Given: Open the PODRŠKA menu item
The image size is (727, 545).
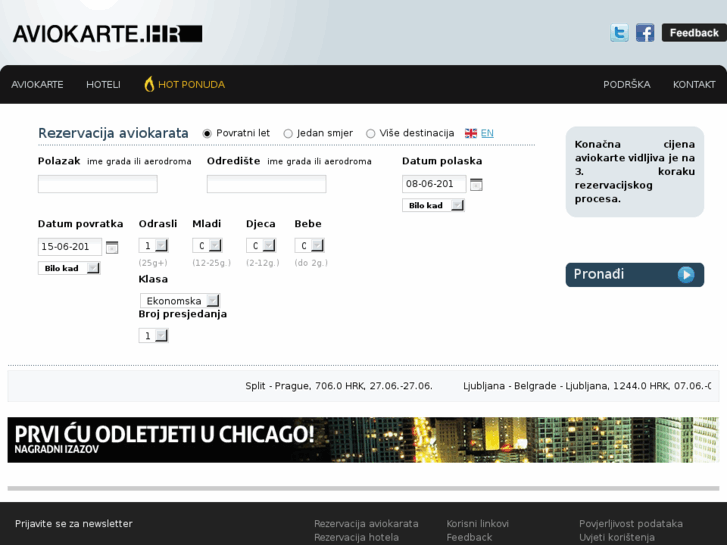Looking at the screenshot, I should click(626, 84).
